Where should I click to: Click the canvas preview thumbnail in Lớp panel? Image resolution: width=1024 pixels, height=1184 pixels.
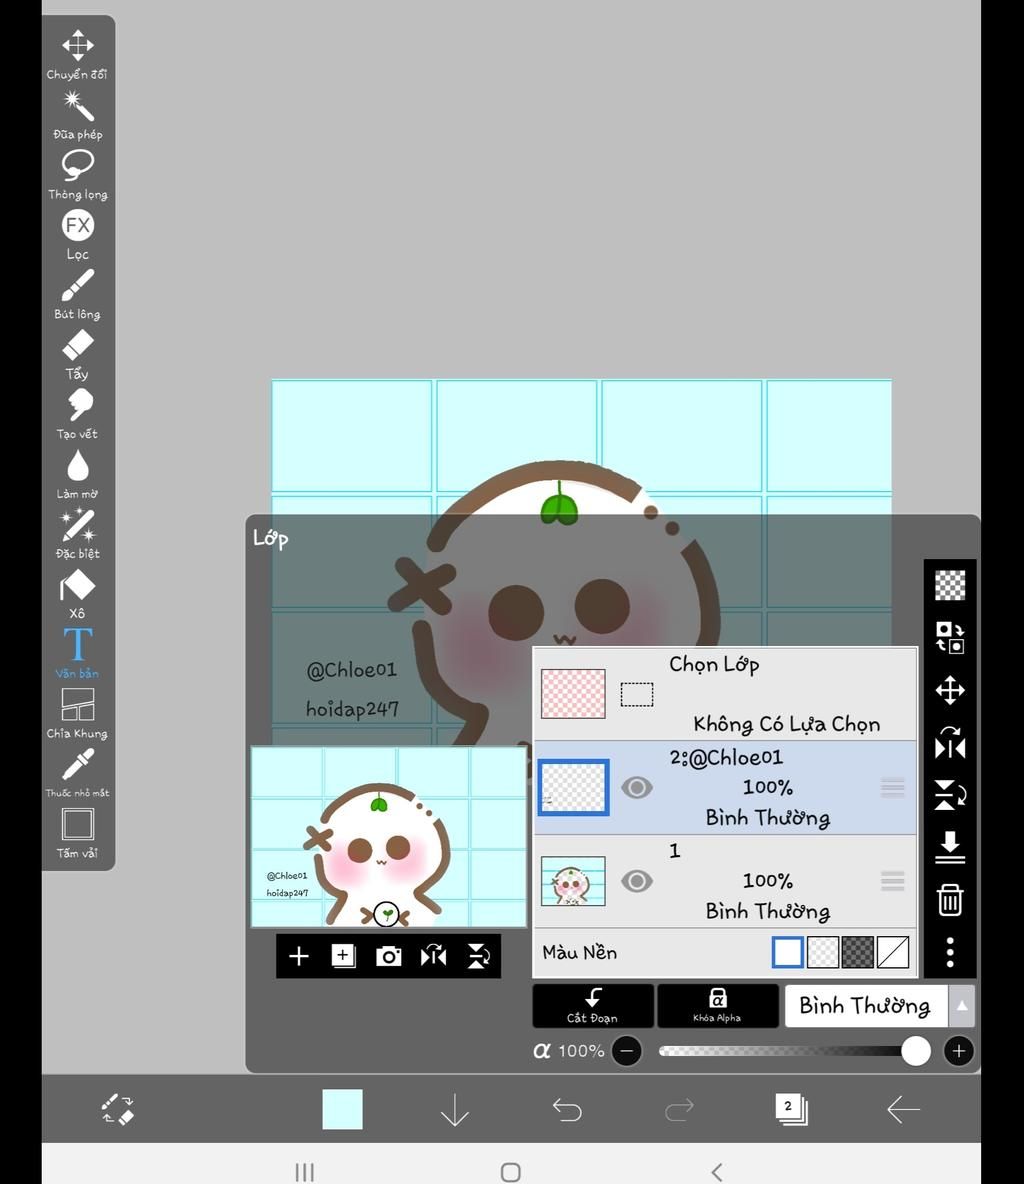point(388,837)
